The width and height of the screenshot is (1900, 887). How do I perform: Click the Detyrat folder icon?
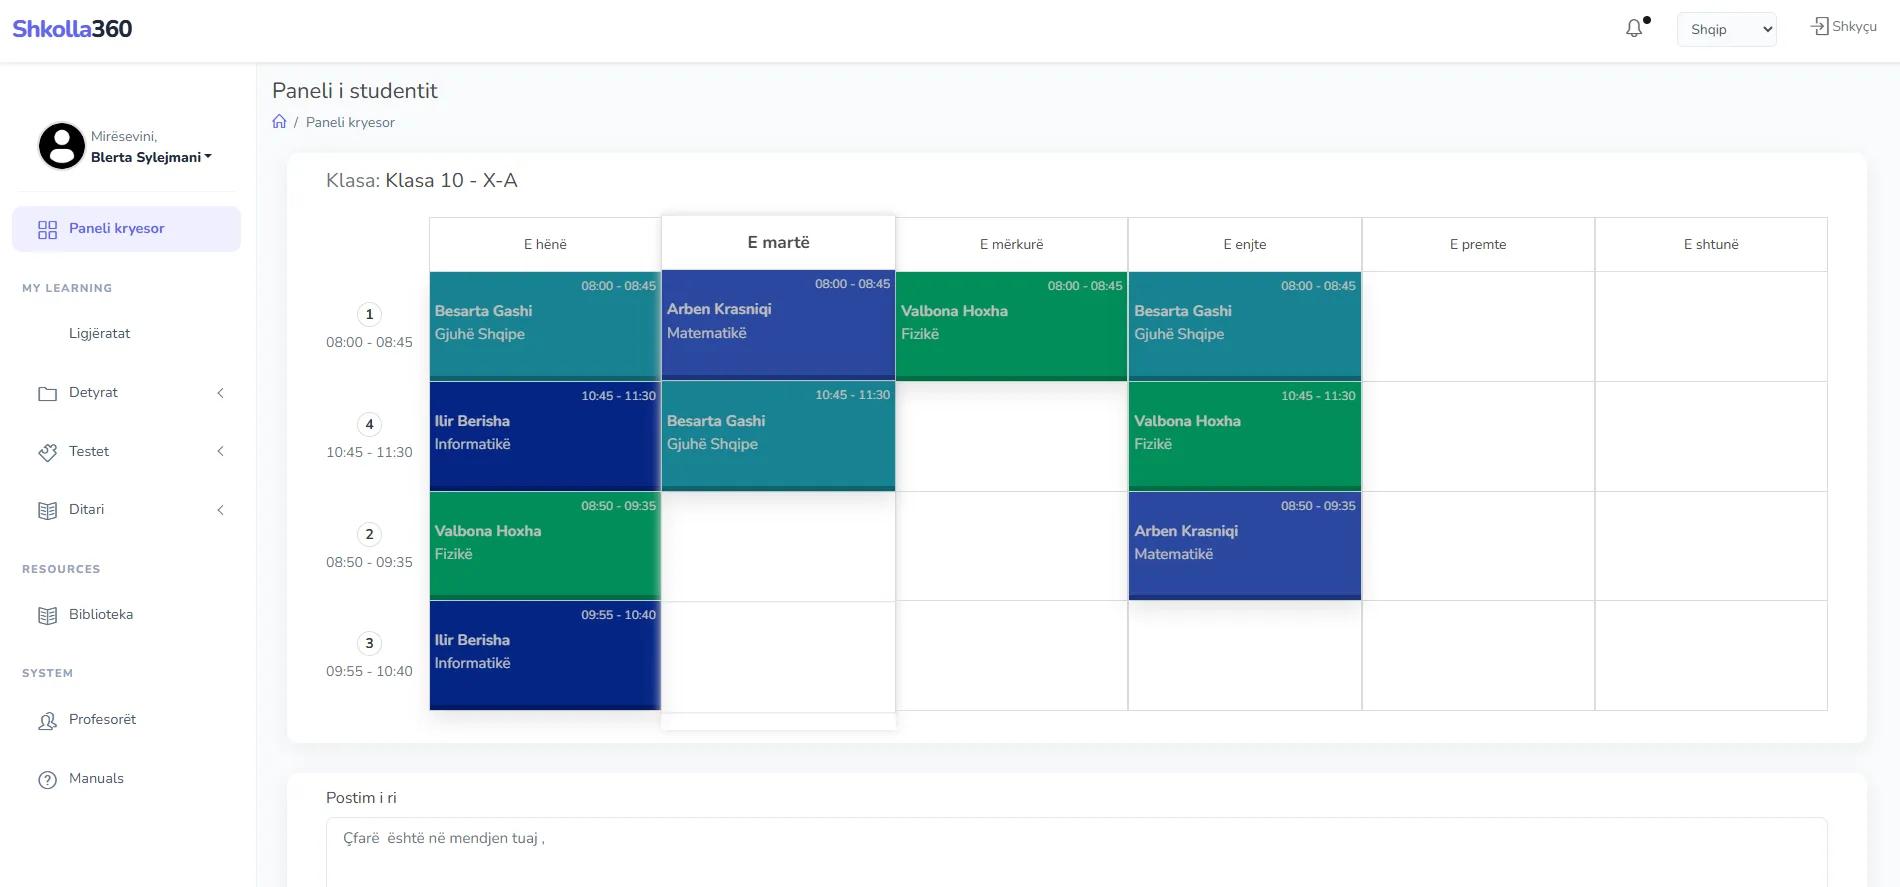click(x=47, y=394)
